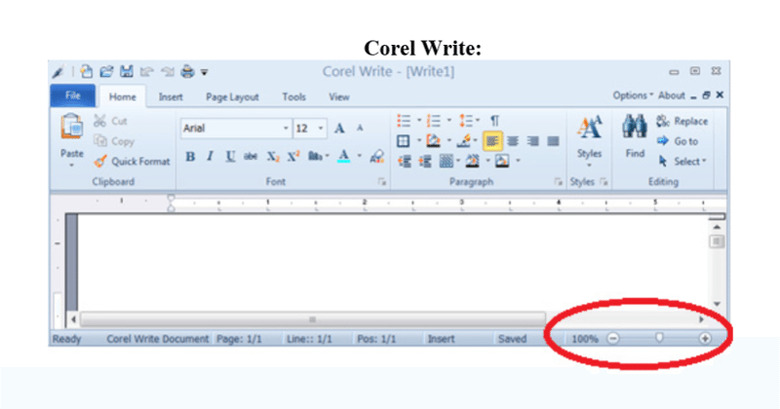The height and width of the screenshot is (409, 780).
Task: Click the line spacing icon
Action: [466, 121]
